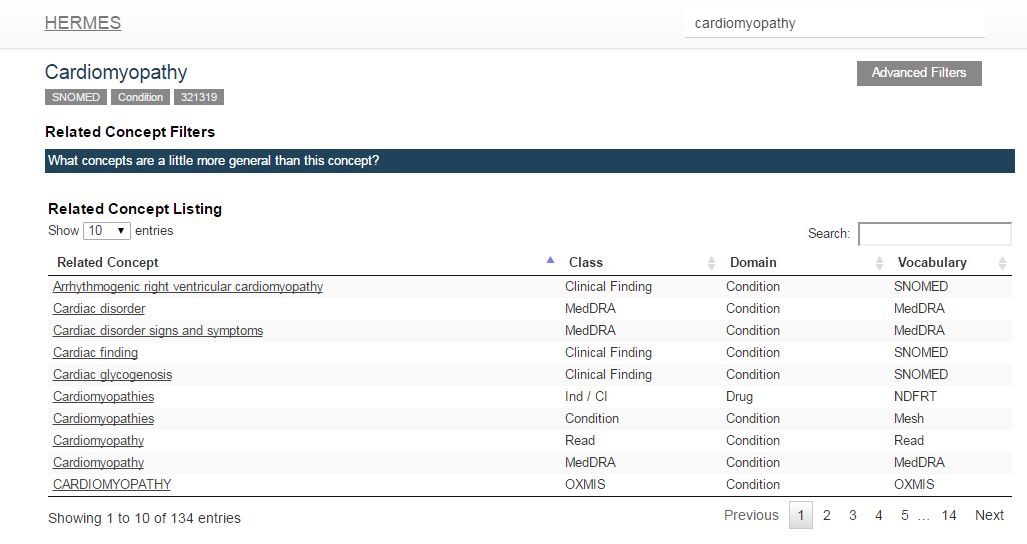Open the Cardiac disorder concept
1027x544 pixels.
pos(99,309)
